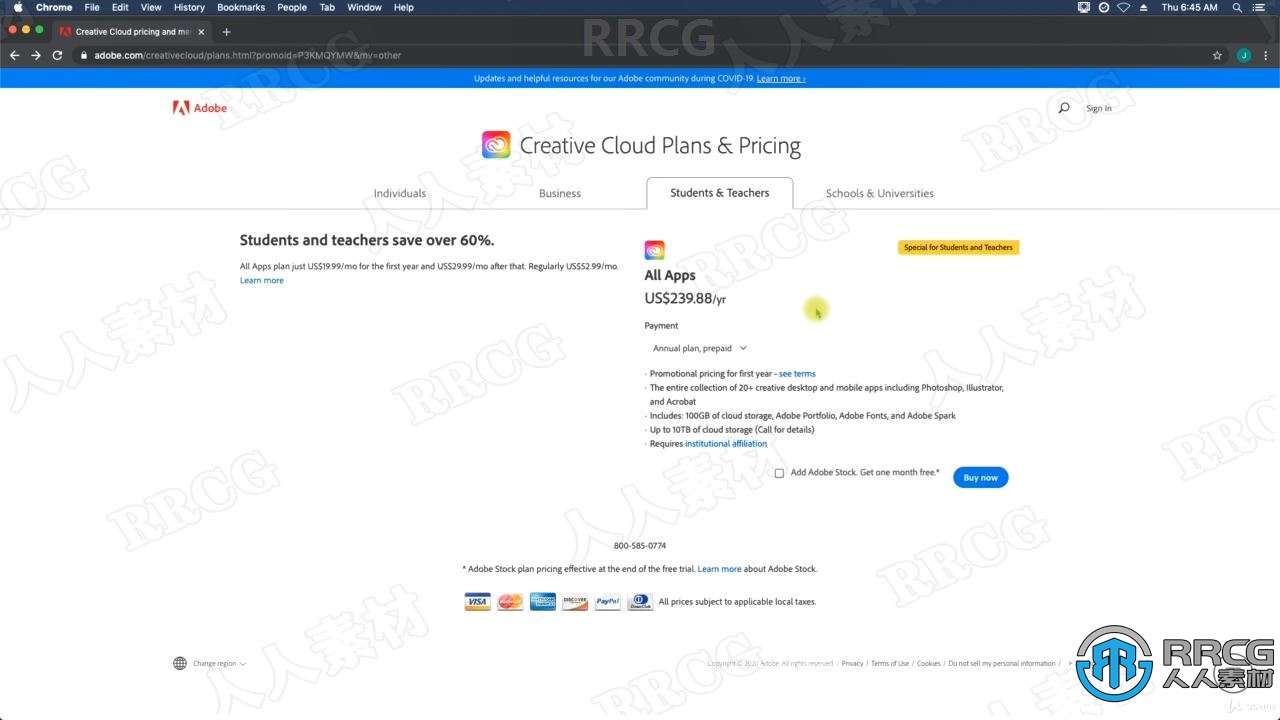Image resolution: width=1280 pixels, height=720 pixels.
Task: Switch to the Business tab
Action: (560, 193)
